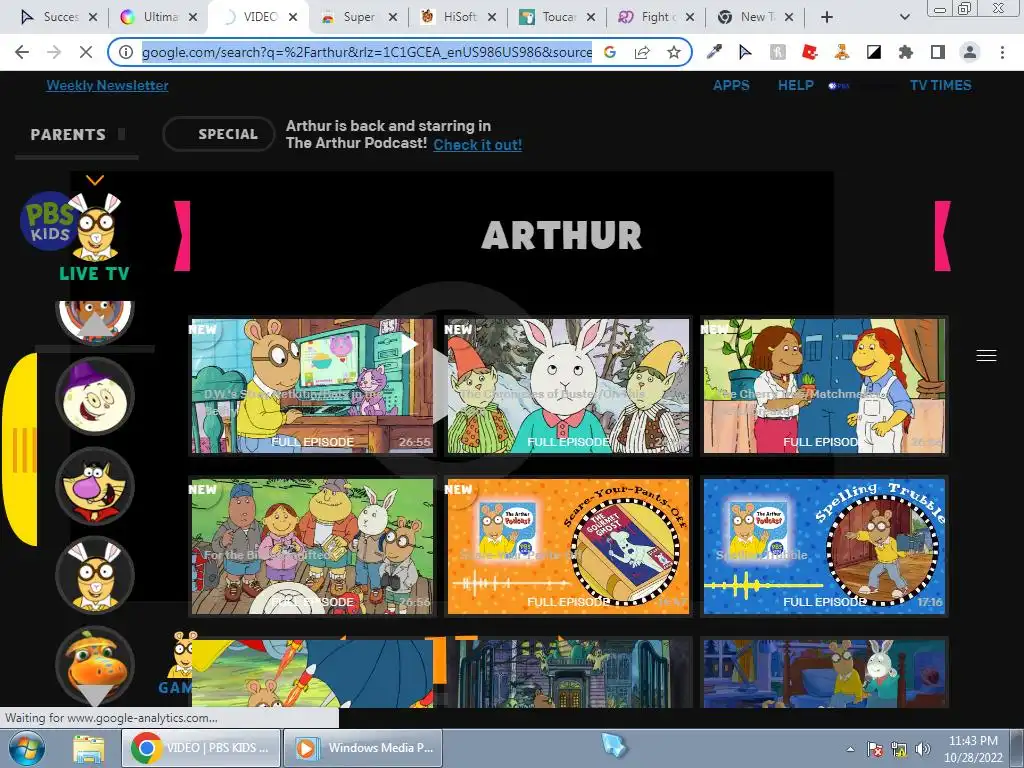The width and height of the screenshot is (1024, 768).
Task: Open the Weekly Newsletter link
Action: (107, 85)
